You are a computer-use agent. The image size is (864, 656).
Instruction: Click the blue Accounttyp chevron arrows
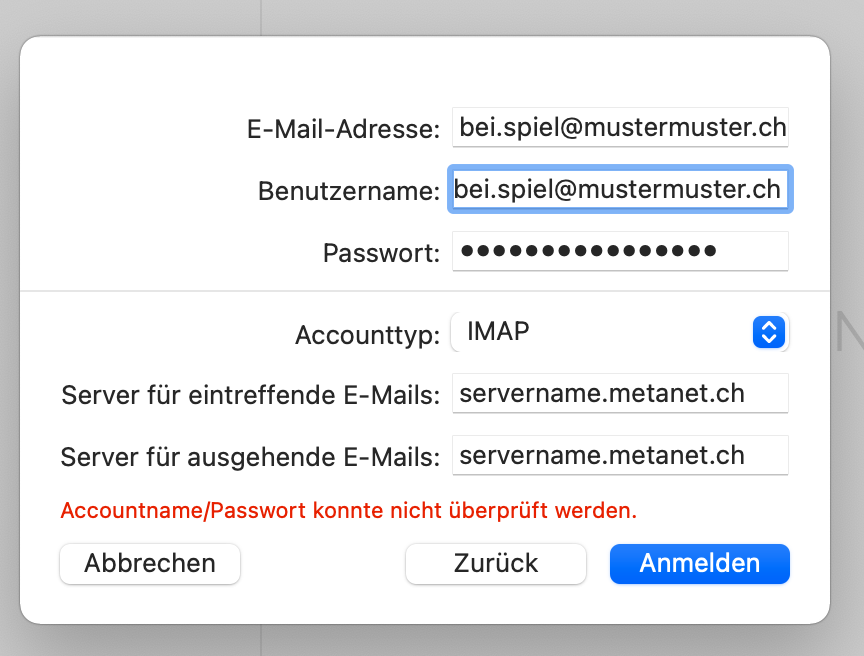pos(768,332)
